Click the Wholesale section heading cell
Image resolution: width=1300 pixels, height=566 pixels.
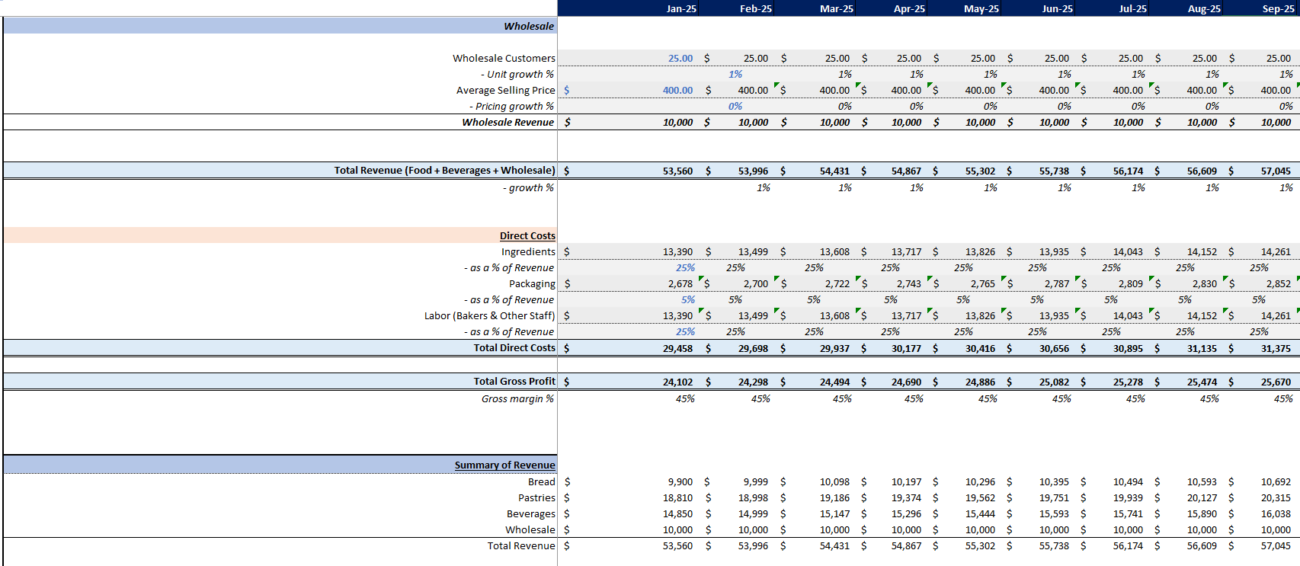coord(280,26)
